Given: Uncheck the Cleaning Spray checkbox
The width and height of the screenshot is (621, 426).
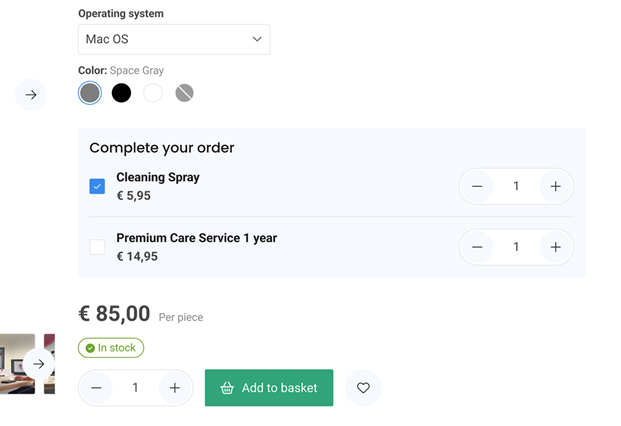Looking at the screenshot, I should tap(97, 186).
